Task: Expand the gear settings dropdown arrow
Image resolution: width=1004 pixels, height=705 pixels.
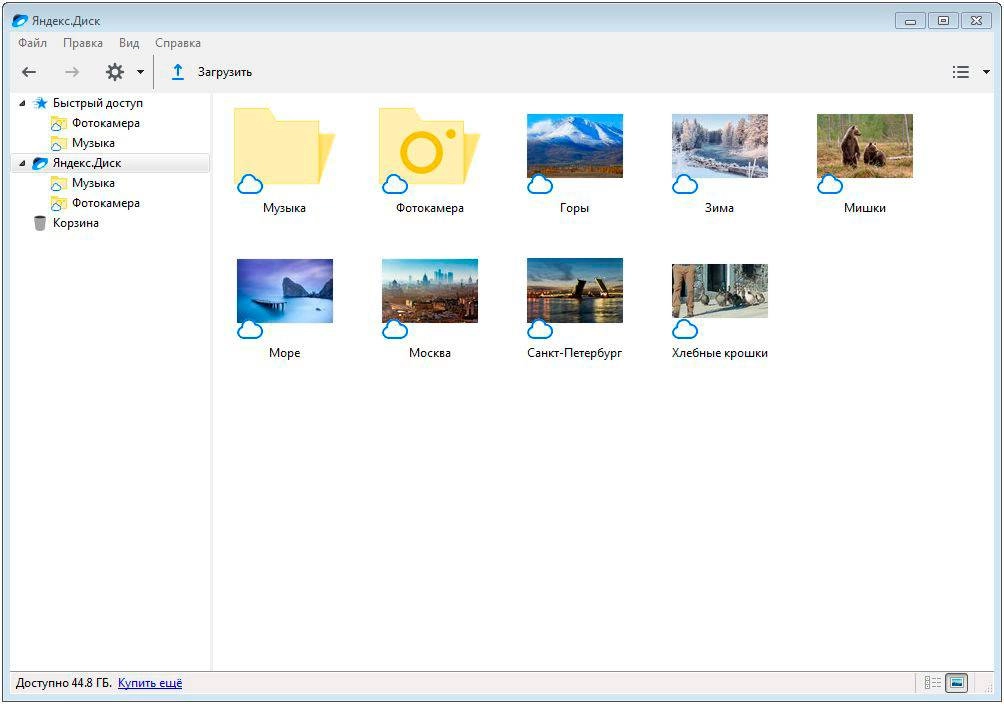Action: point(140,72)
